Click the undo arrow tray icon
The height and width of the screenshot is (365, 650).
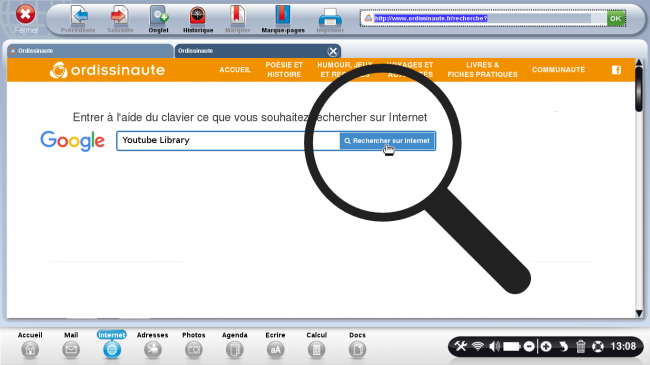(563, 346)
